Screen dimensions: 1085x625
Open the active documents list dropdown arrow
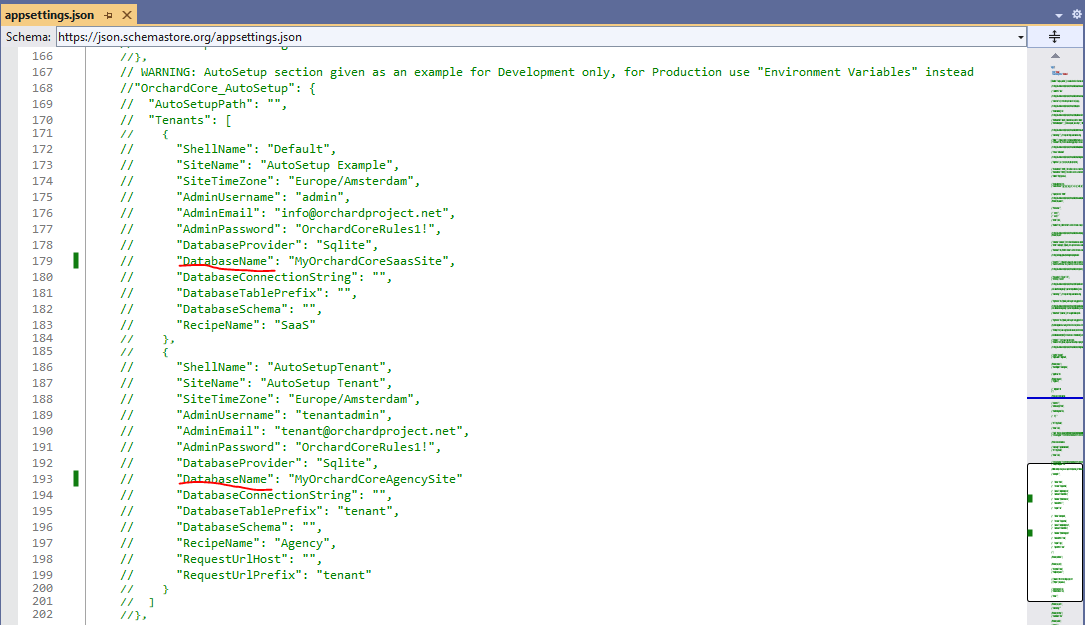pyautogui.click(x=1059, y=15)
